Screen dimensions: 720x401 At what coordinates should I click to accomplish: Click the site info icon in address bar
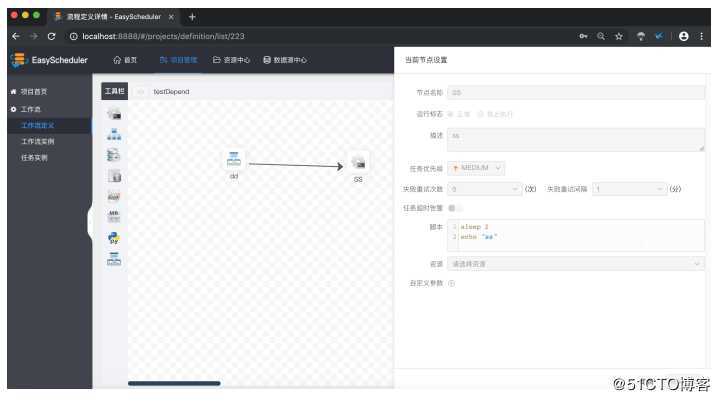[x=73, y=36]
